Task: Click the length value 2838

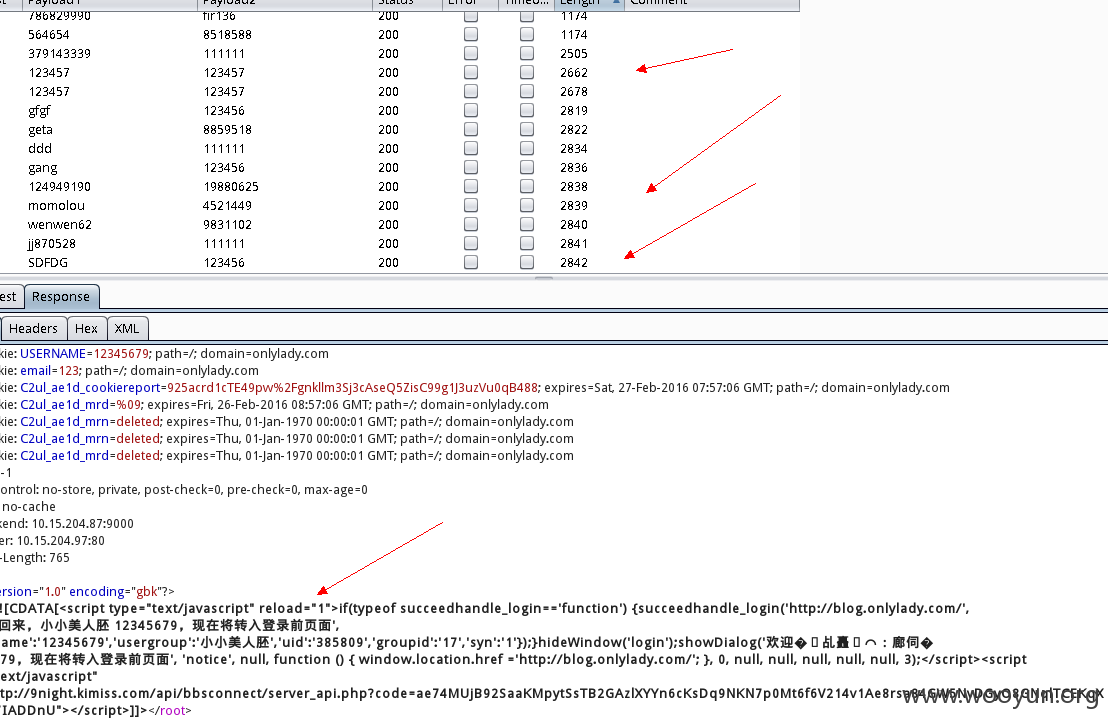Action: [574, 187]
